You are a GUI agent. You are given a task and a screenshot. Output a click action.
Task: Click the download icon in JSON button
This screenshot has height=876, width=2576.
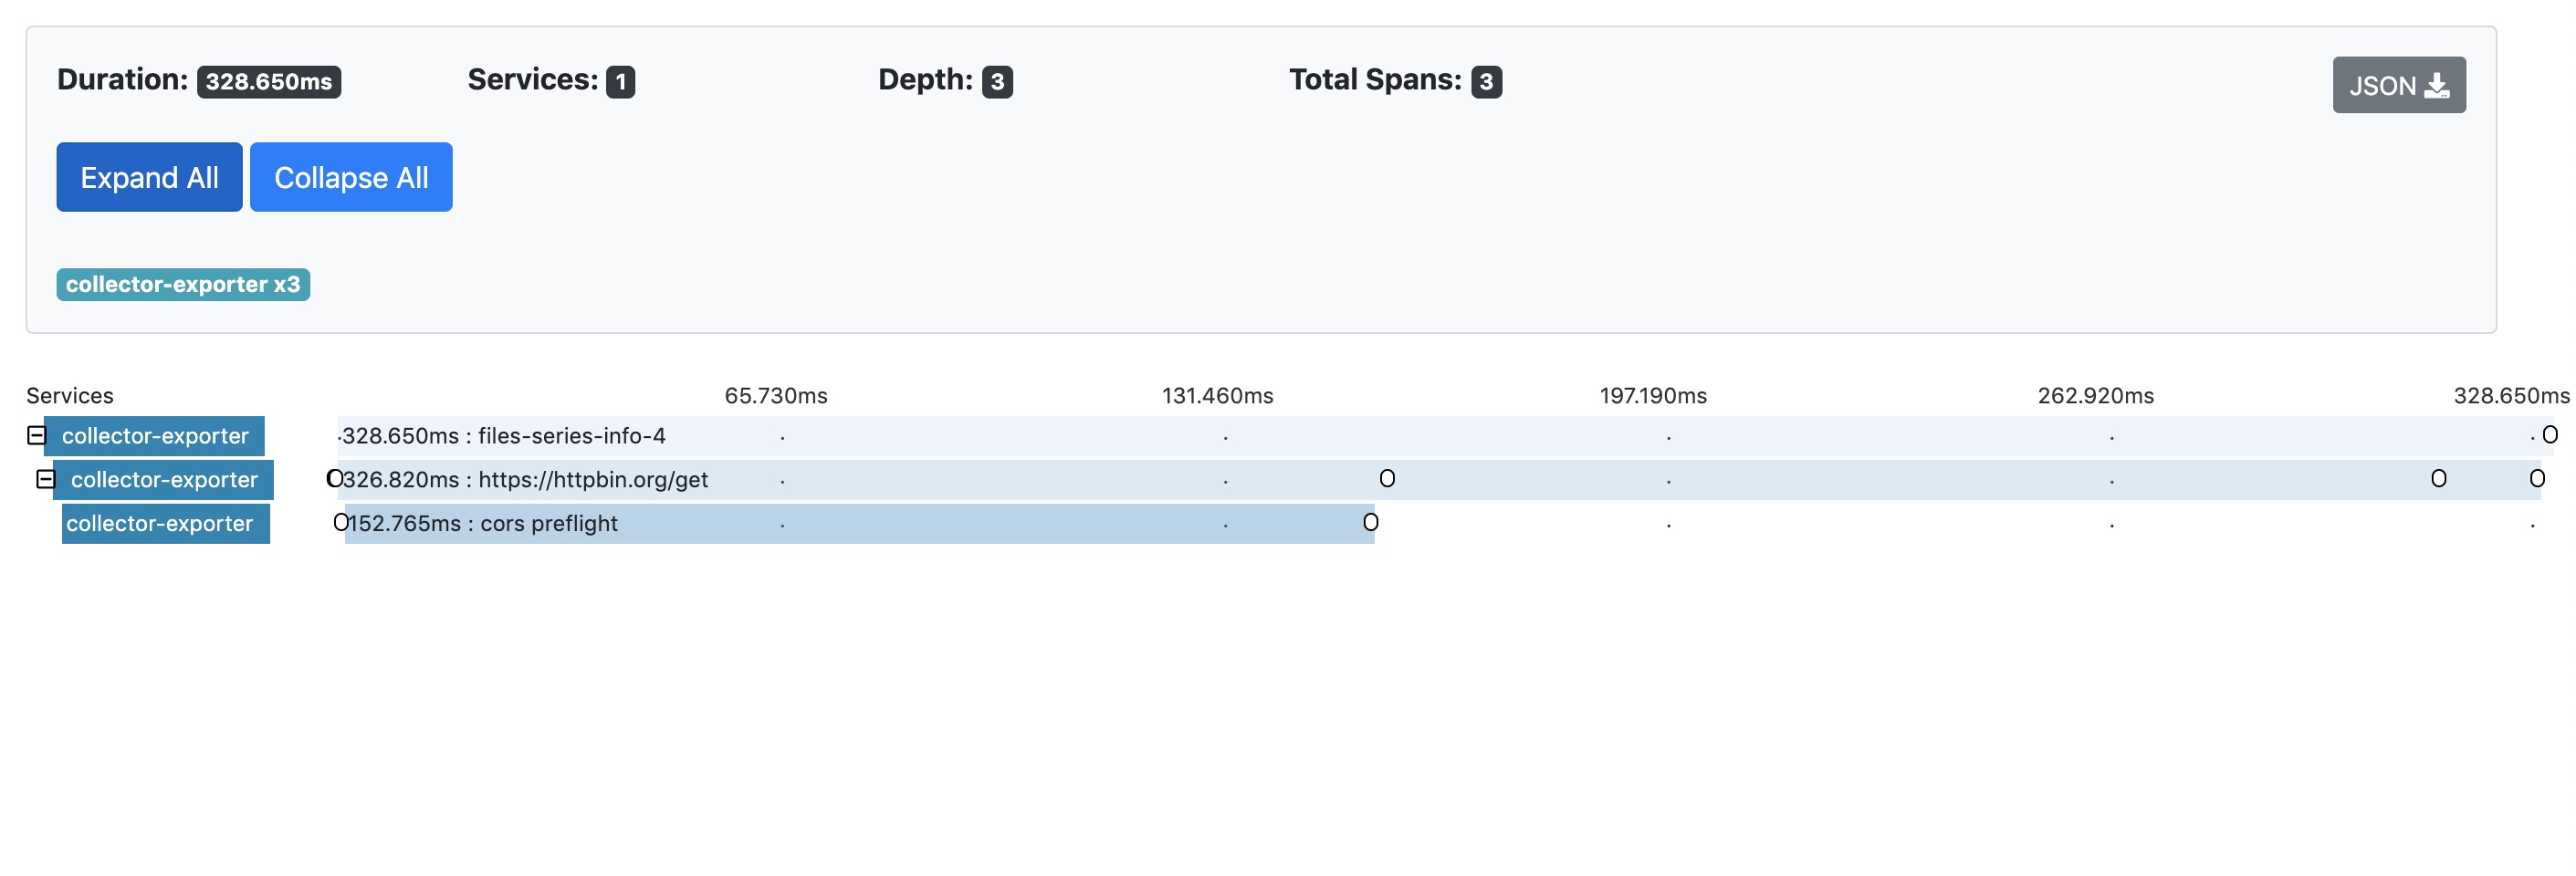click(x=2437, y=86)
